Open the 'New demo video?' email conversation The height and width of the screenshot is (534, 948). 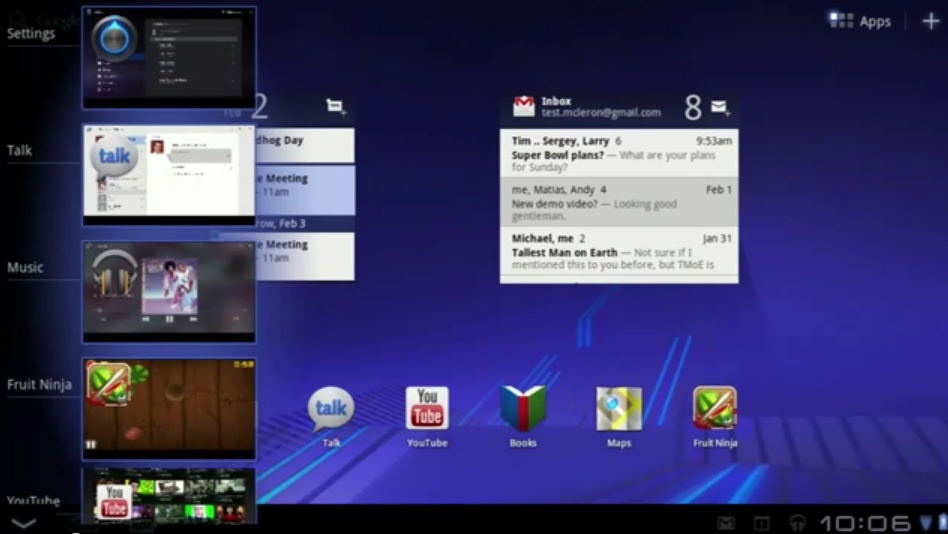pyautogui.click(x=619, y=202)
